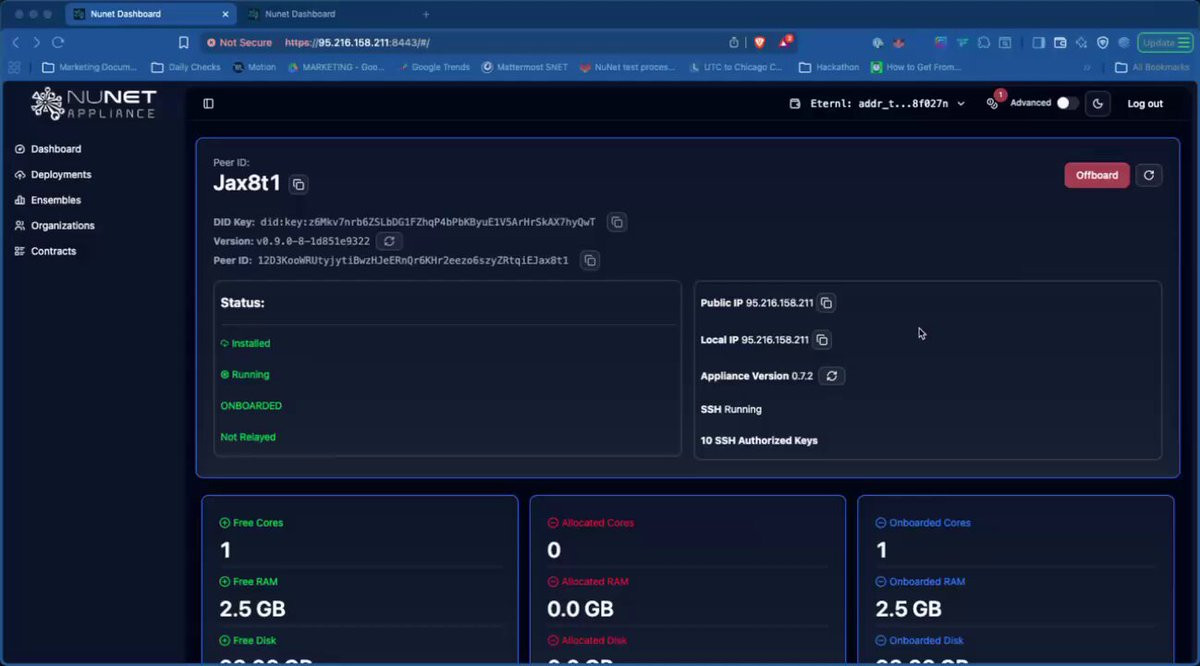Reload the page in the browser
Screen dimensions: 1200x666
pos(58,43)
